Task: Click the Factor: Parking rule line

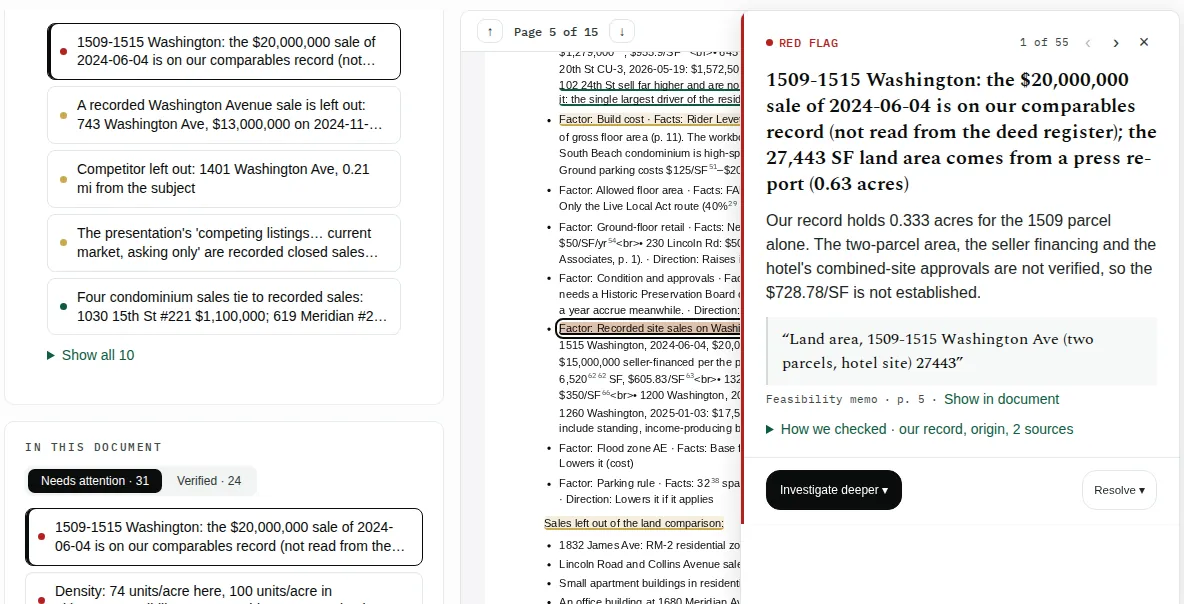Action: pyautogui.click(x=649, y=483)
